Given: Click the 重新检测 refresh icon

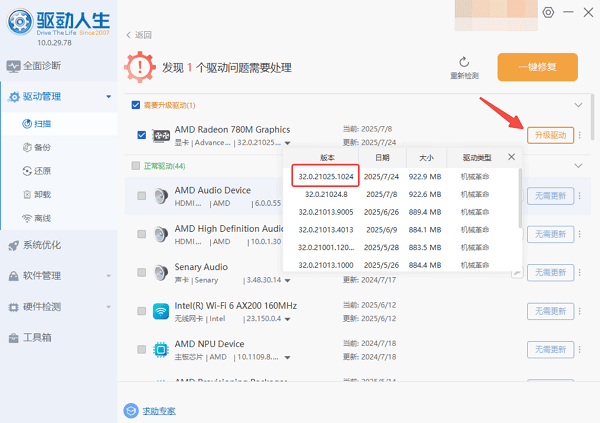Looking at the screenshot, I should point(464,62).
